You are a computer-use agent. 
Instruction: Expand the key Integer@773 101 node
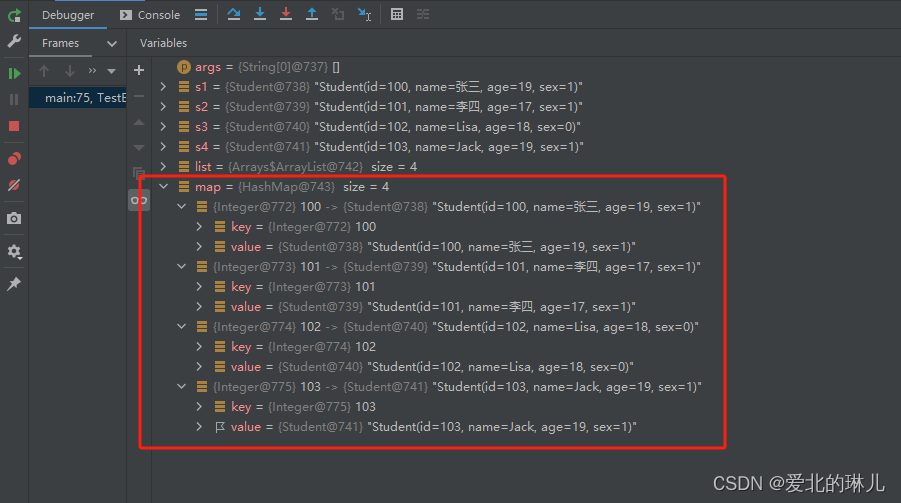coord(199,286)
